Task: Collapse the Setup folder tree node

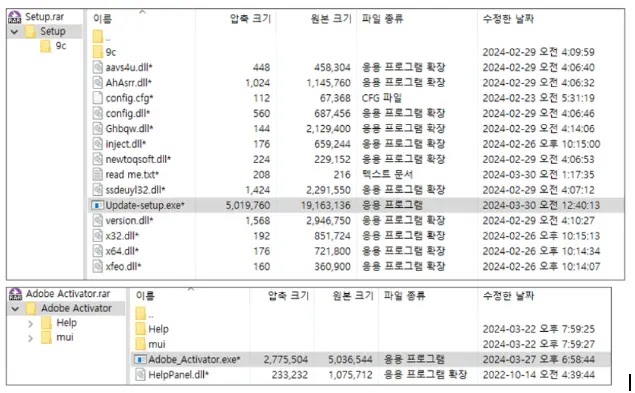Action: pyautogui.click(x=15, y=32)
